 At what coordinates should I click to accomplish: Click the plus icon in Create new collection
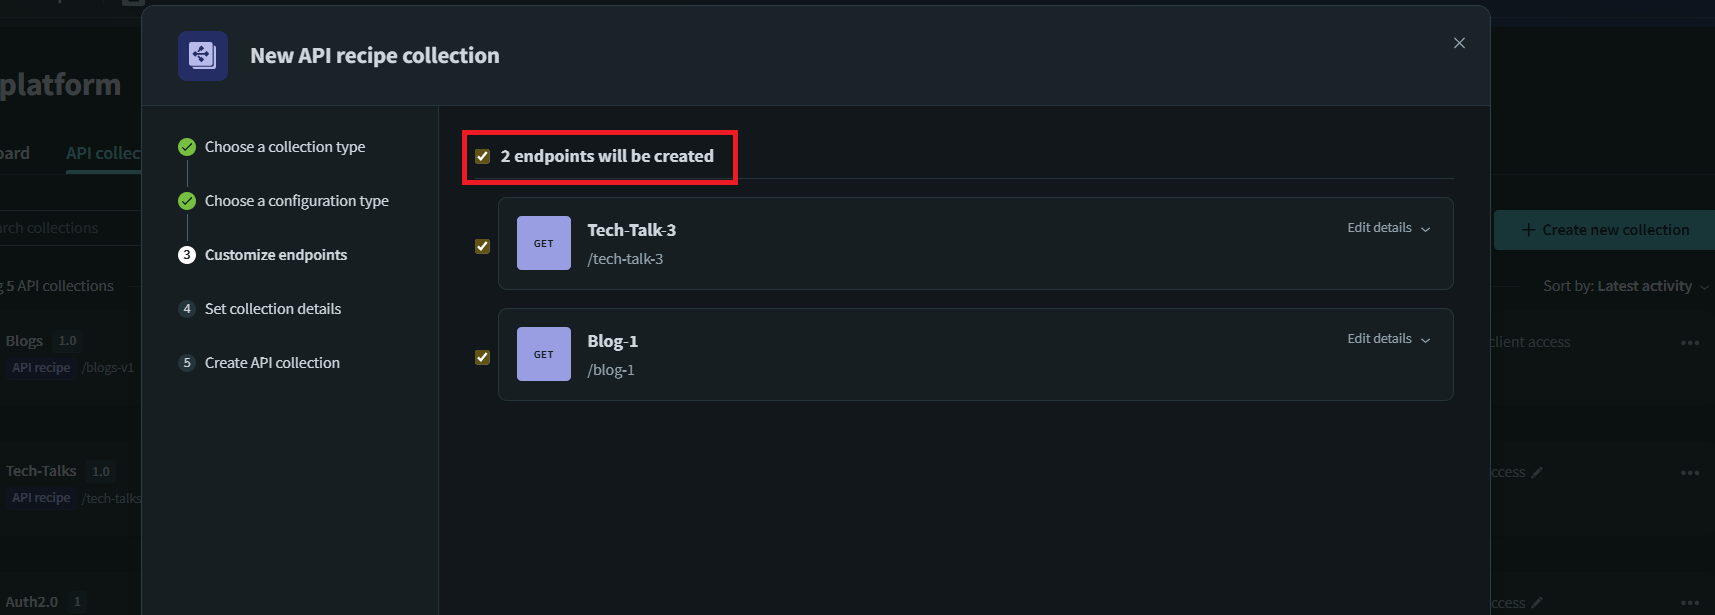pos(1527,229)
